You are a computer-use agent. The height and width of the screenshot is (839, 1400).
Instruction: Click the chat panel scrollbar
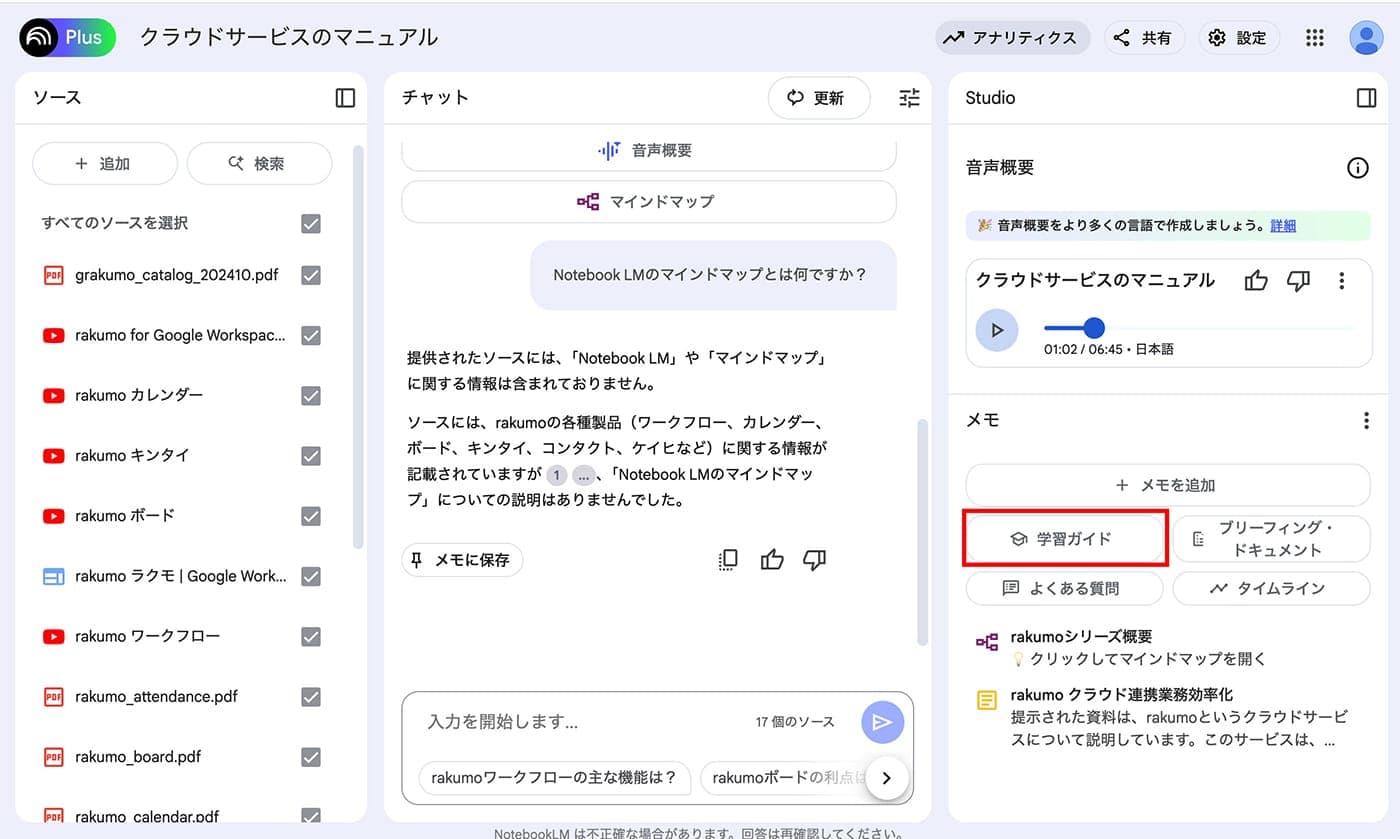[x=922, y=532]
